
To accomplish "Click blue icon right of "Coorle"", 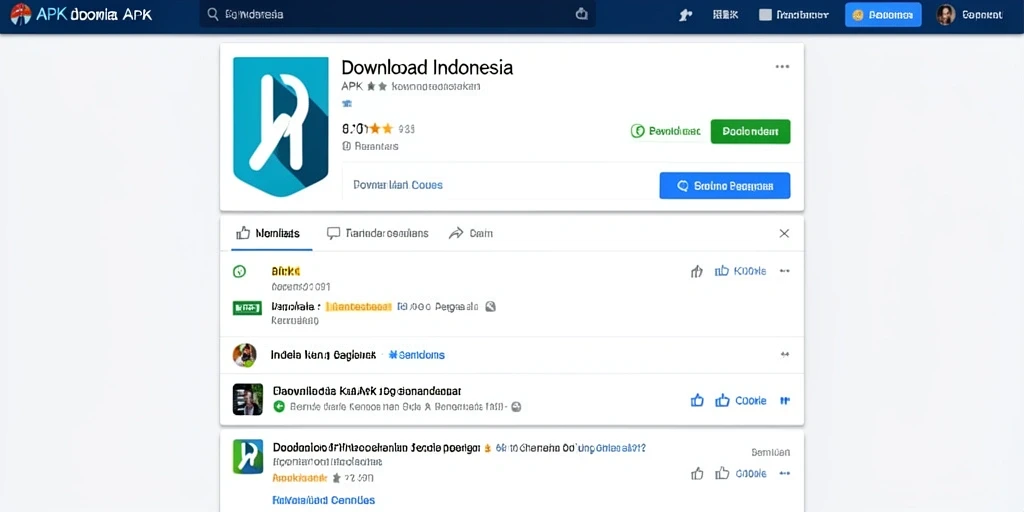I will 785,401.
